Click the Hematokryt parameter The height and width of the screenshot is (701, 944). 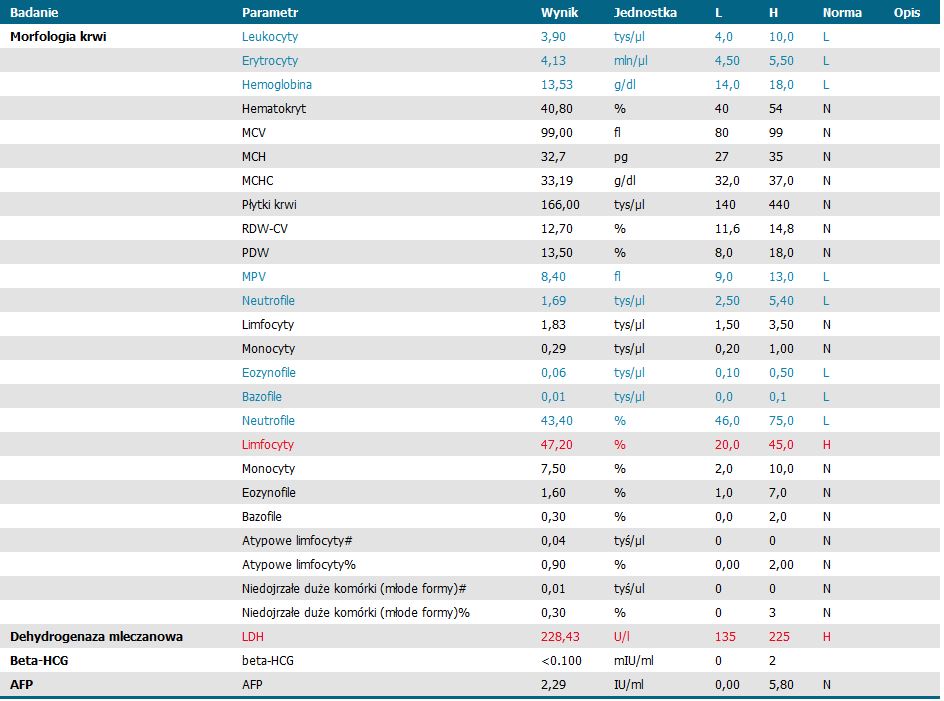[274, 109]
